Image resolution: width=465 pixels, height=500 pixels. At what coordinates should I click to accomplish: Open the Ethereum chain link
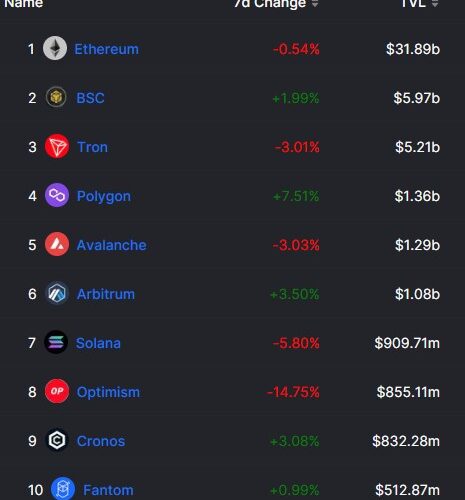pos(106,49)
